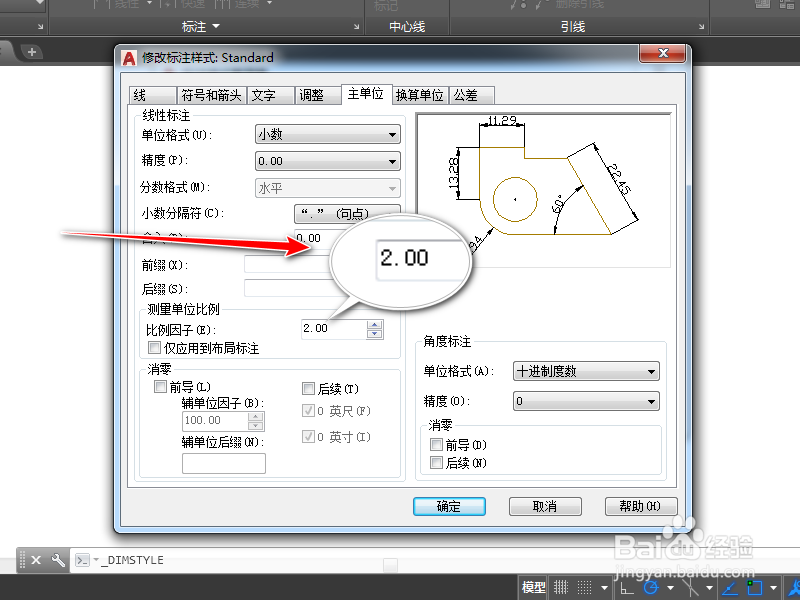Check the 后续(N) trailing zeros option under 角度标注
This screenshot has width=800, height=600.
437,463
